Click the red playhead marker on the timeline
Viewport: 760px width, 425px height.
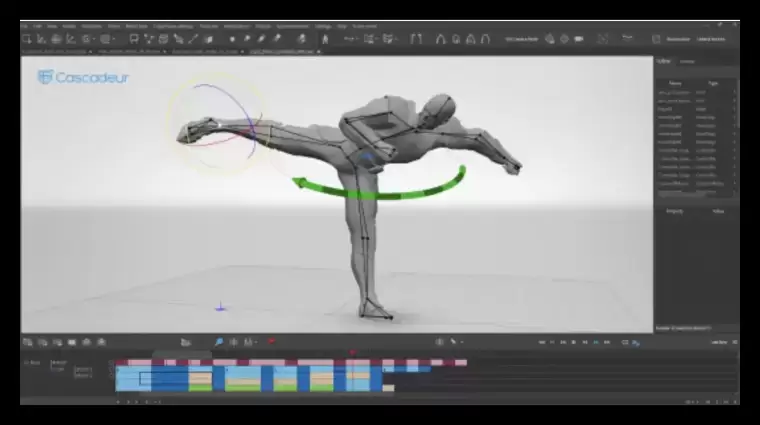point(352,353)
